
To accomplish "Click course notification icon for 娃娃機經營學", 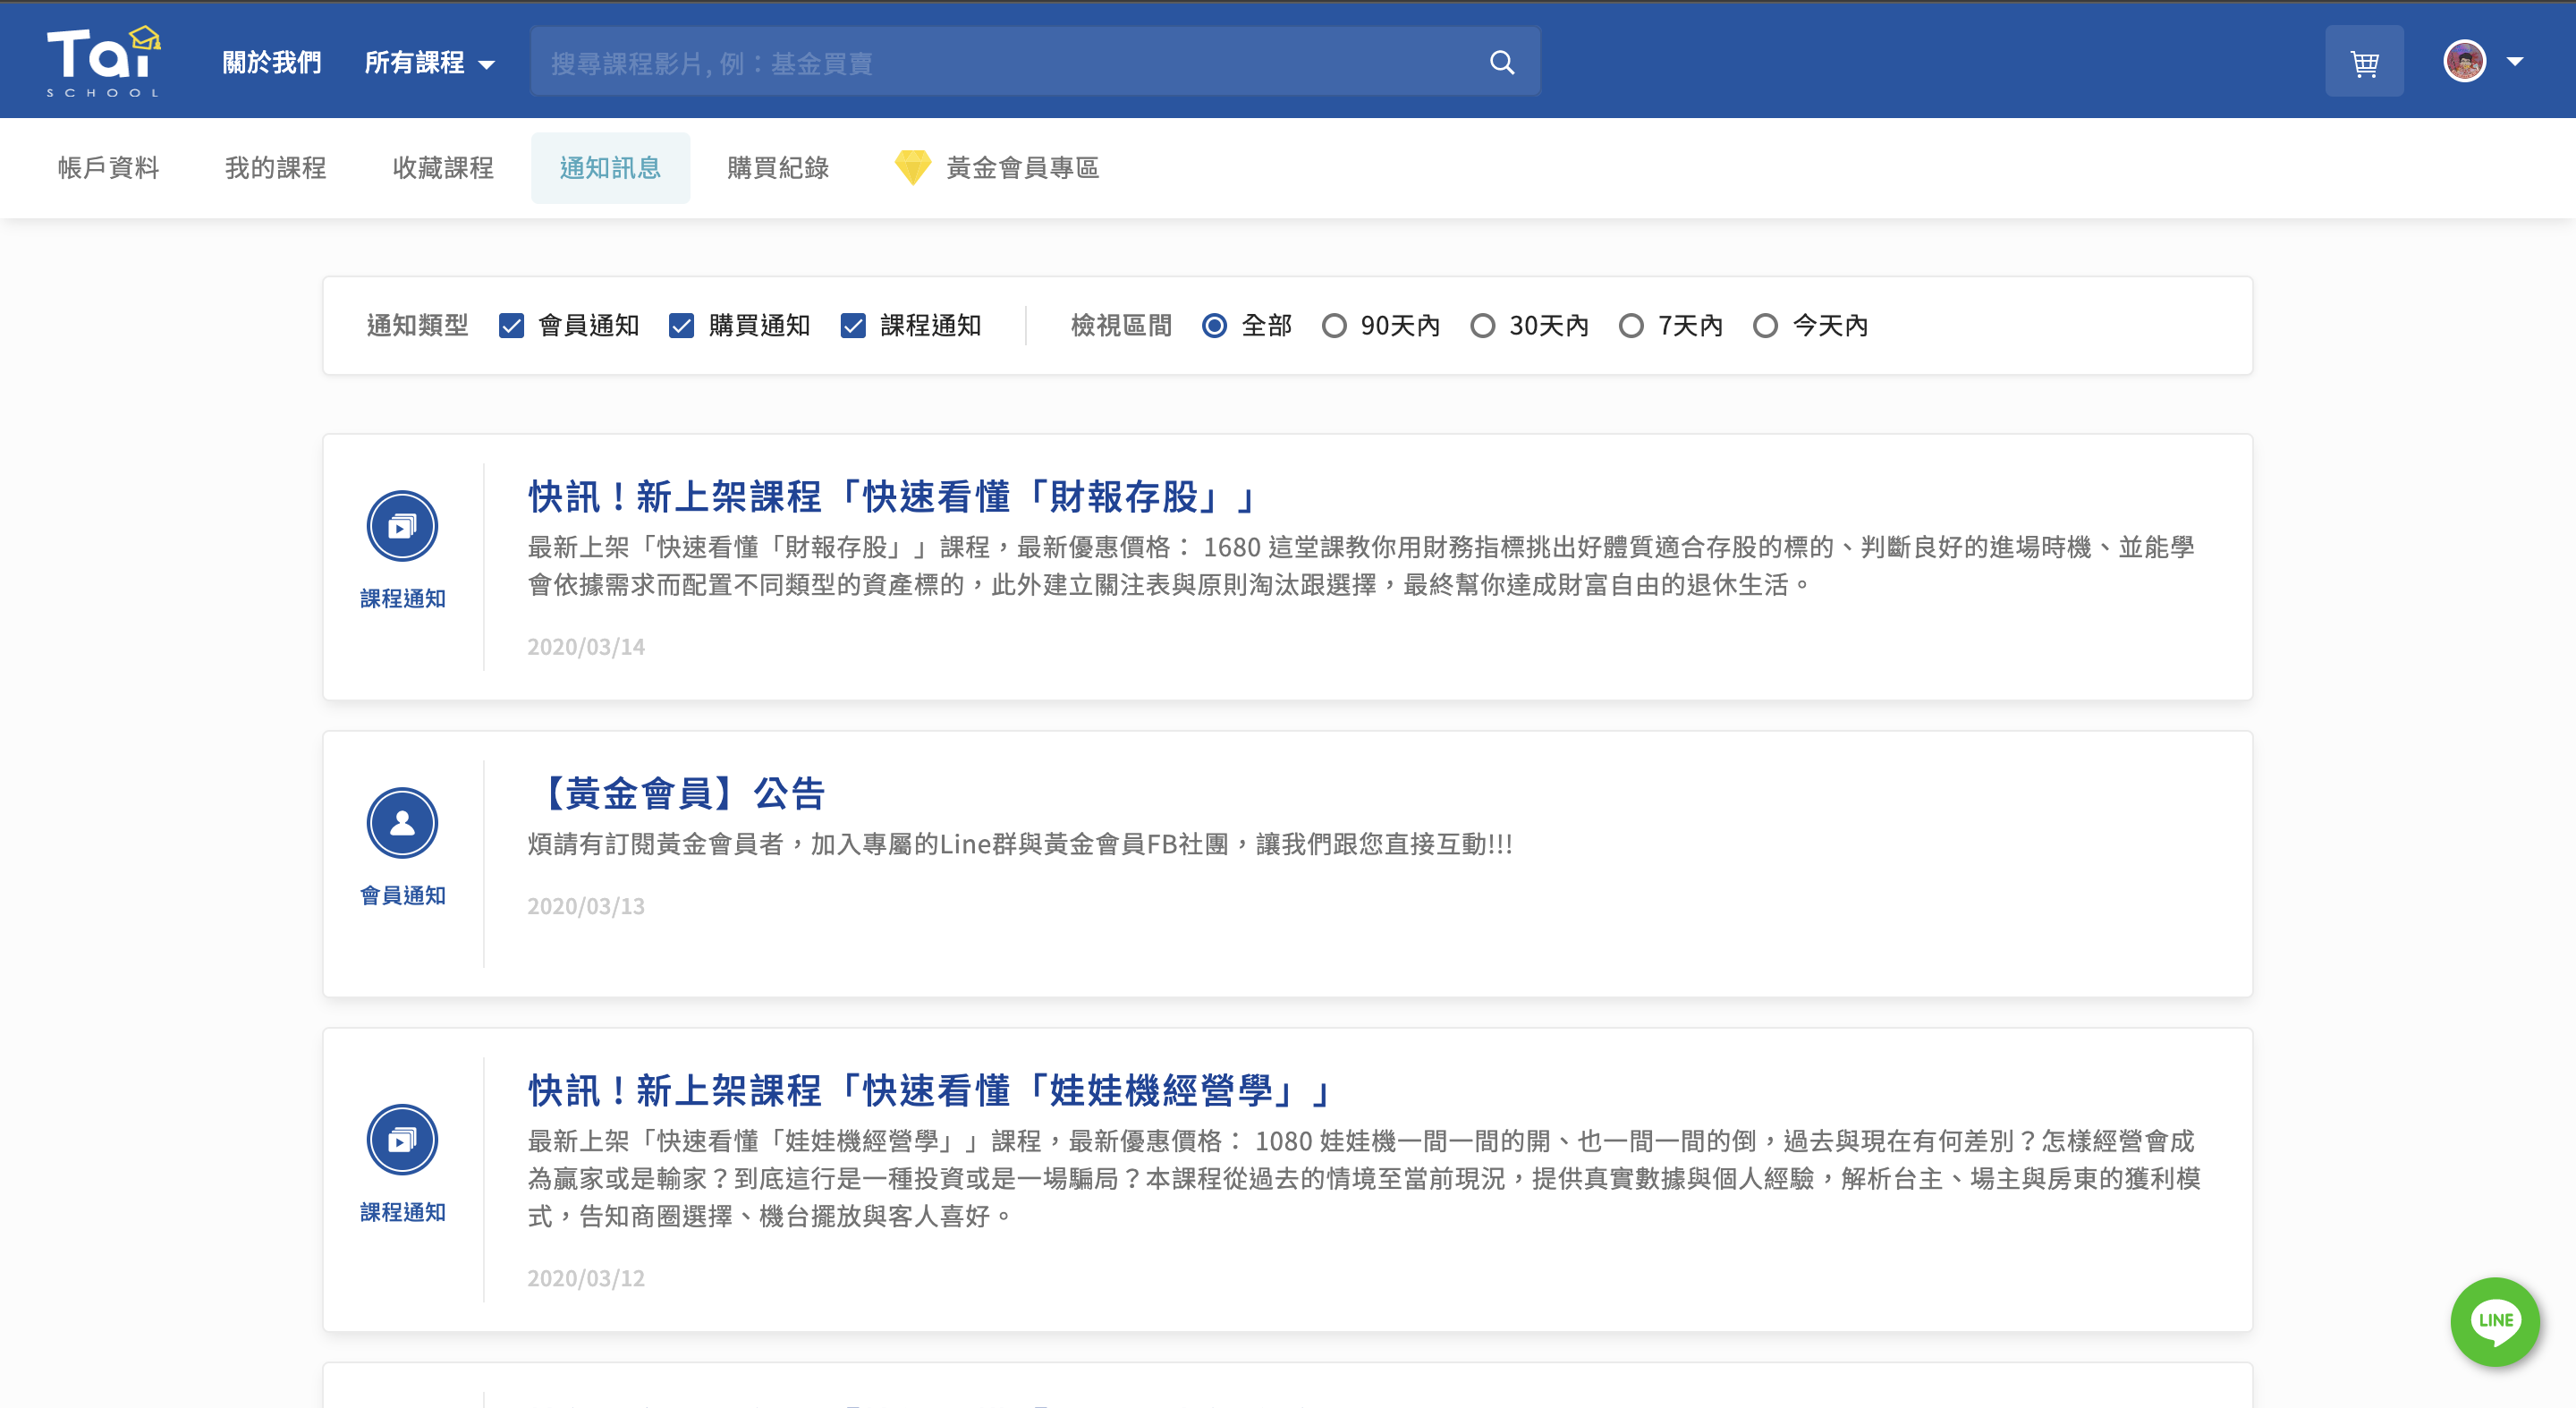I will pyautogui.click(x=402, y=1139).
